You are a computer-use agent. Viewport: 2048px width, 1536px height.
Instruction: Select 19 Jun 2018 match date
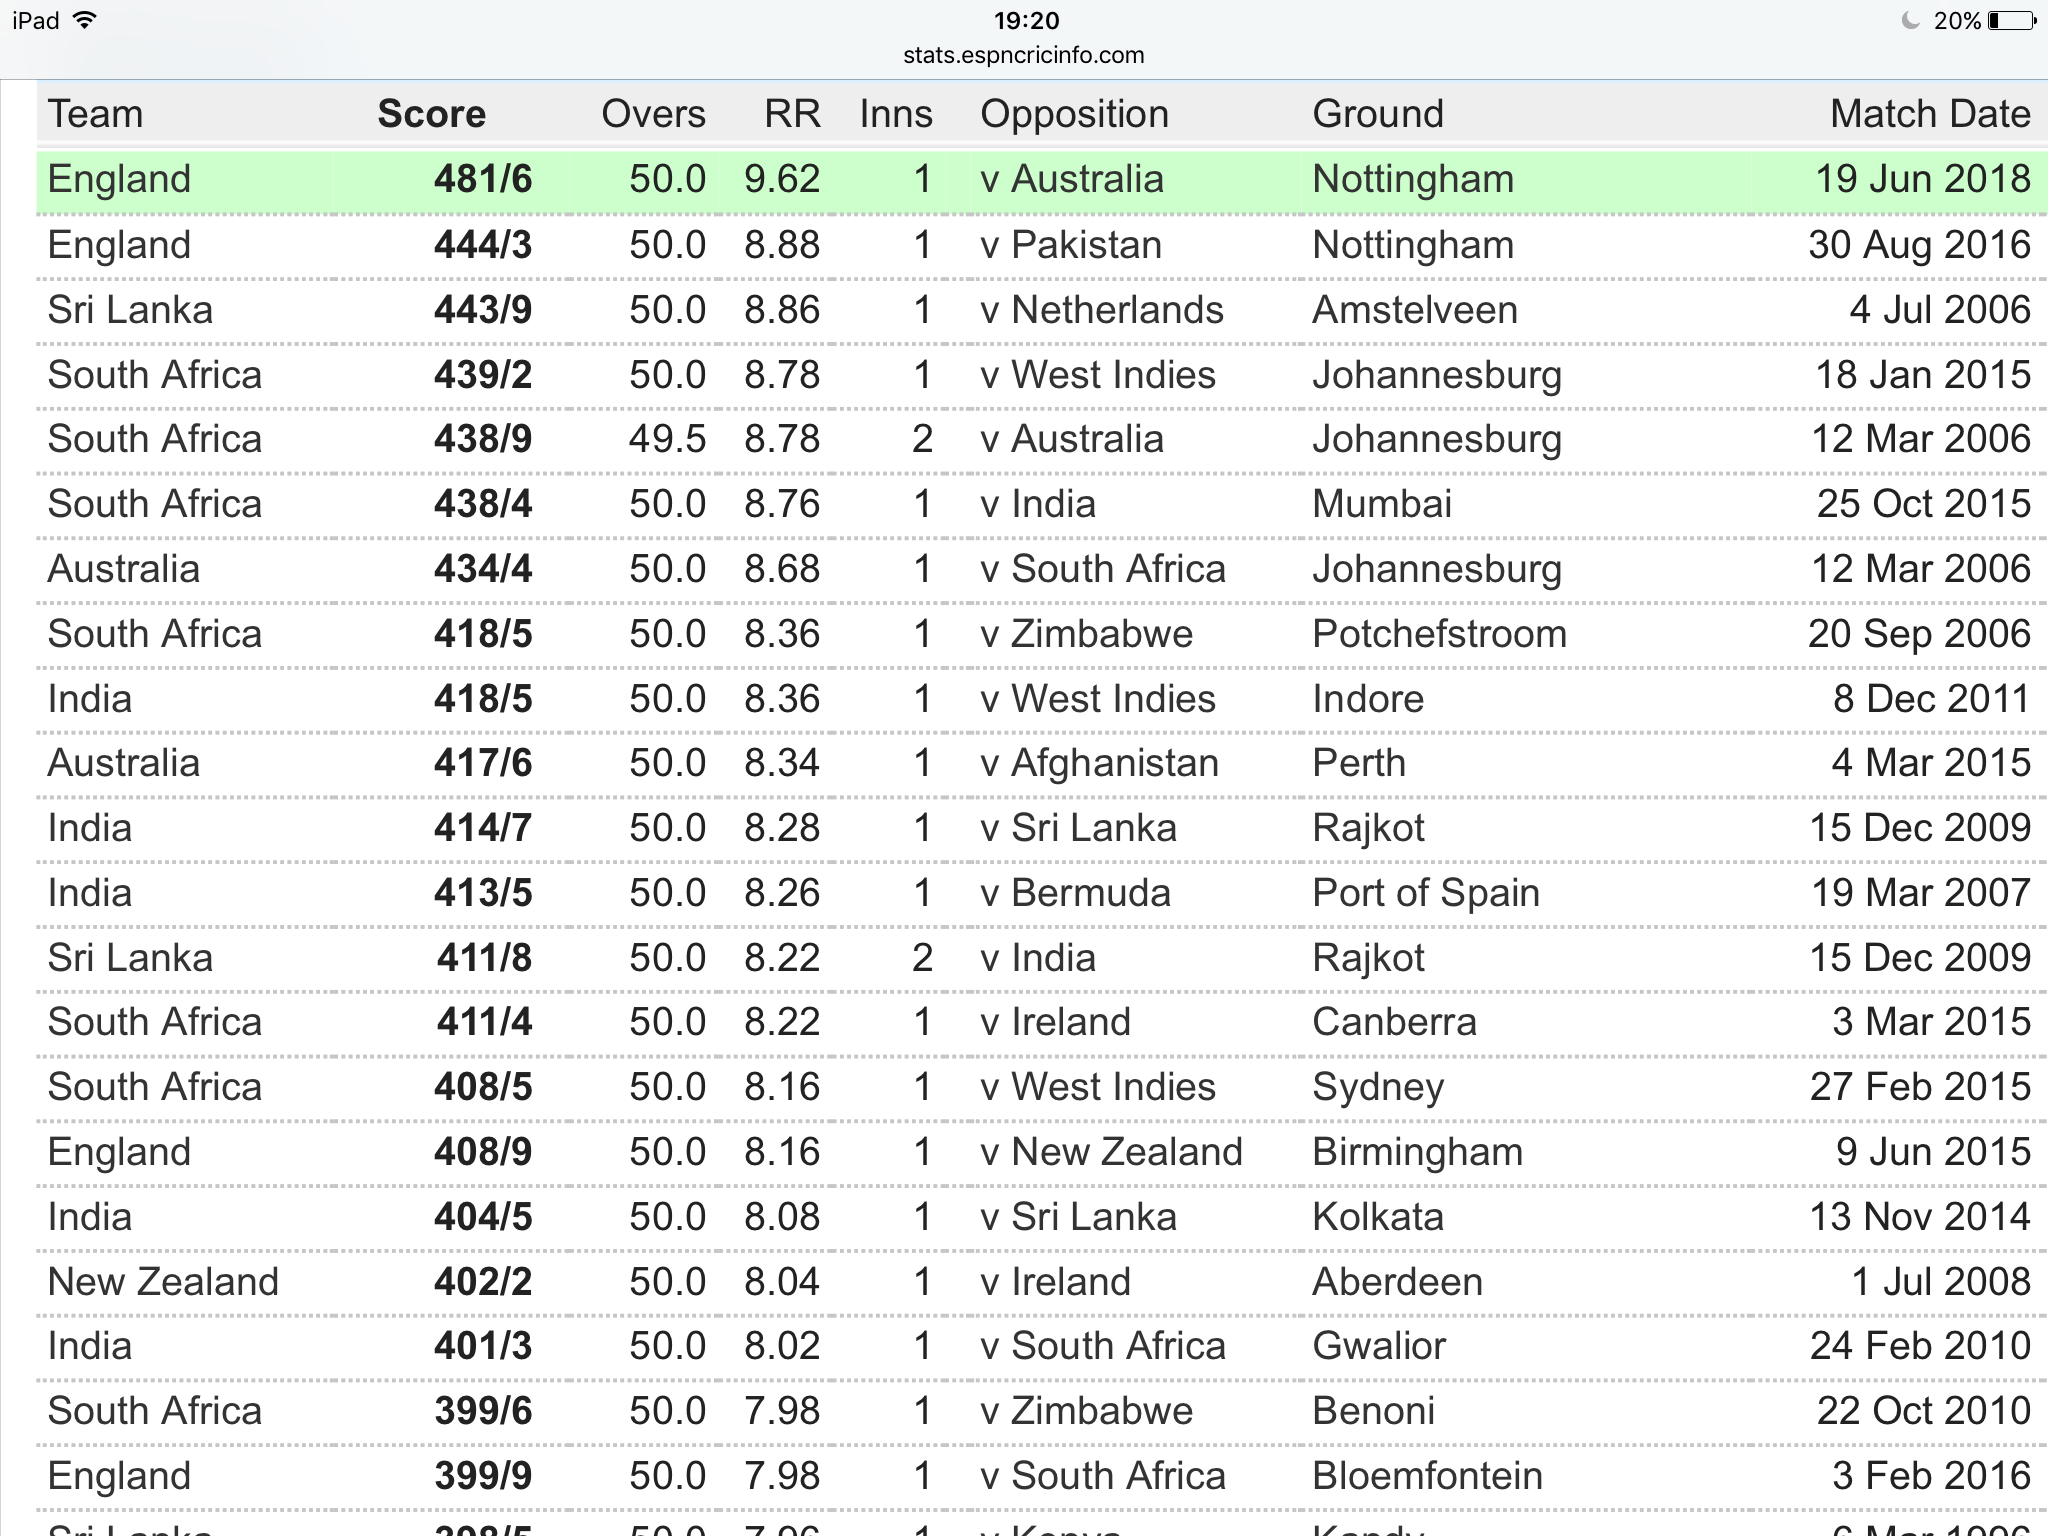1923,180
